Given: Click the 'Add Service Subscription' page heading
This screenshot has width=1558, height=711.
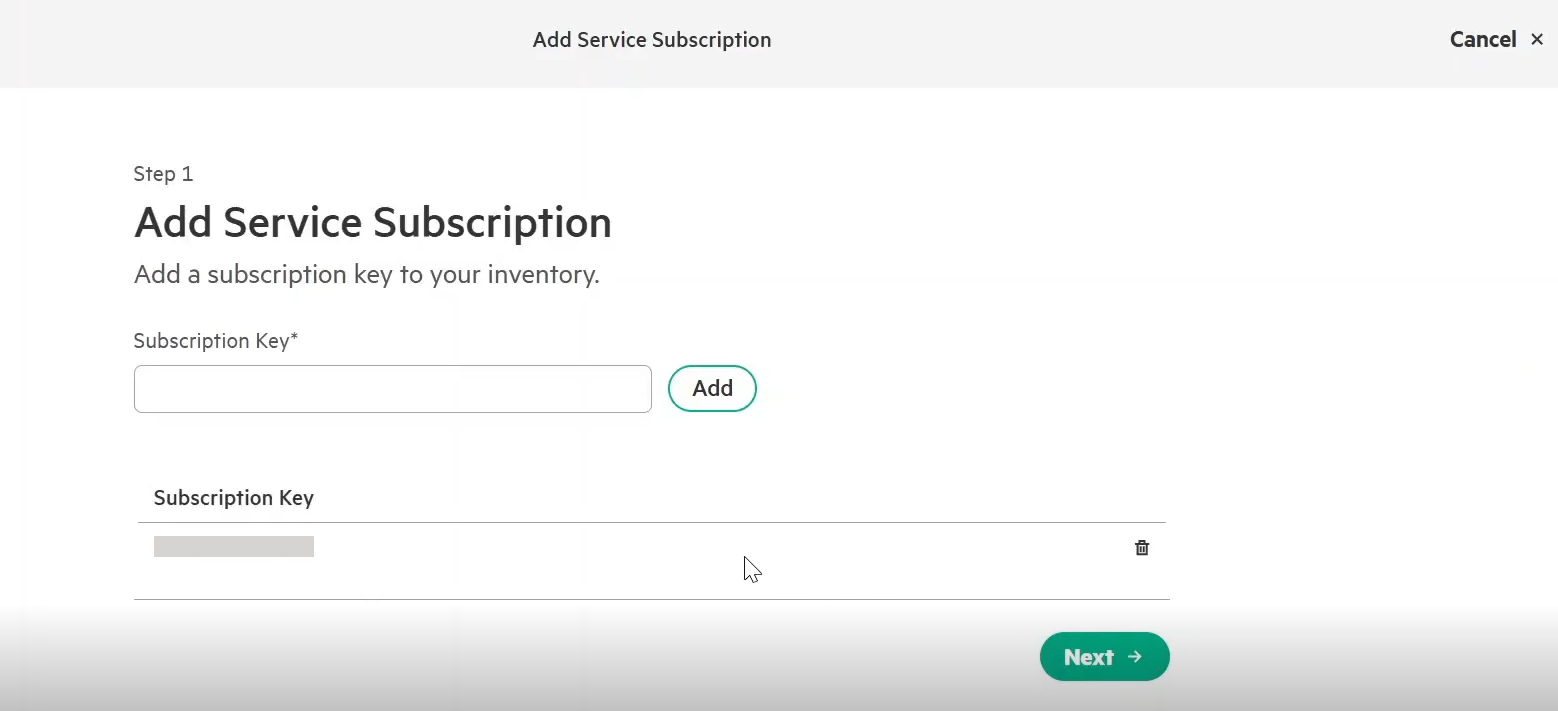Looking at the screenshot, I should pos(373,222).
